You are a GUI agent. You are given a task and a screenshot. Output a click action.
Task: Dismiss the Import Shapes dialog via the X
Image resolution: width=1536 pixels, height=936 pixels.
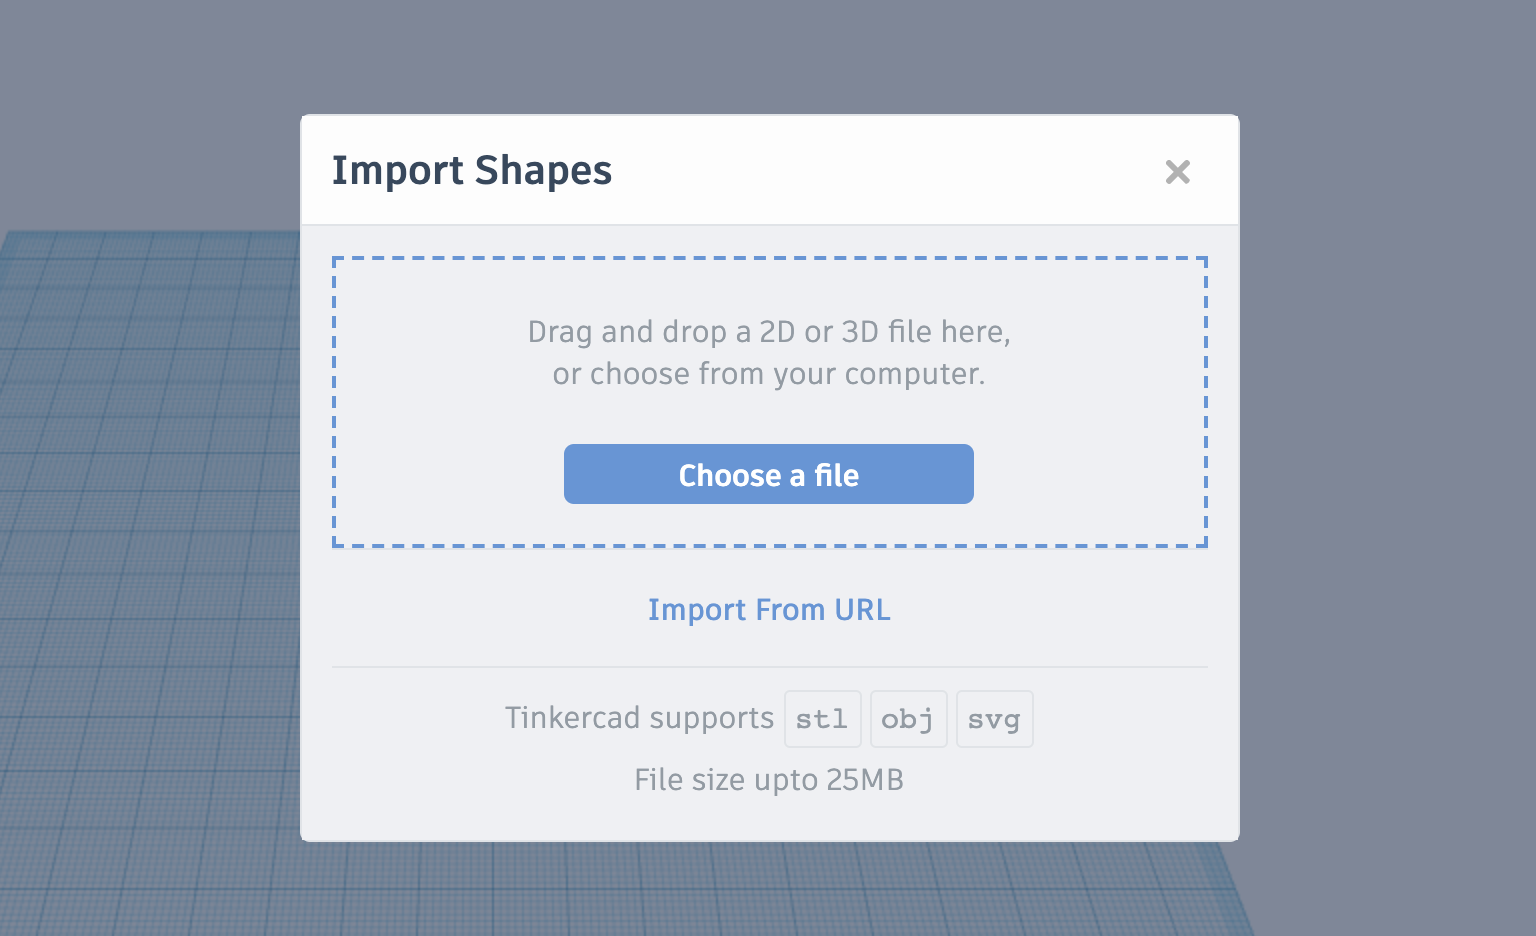tap(1178, 172)
